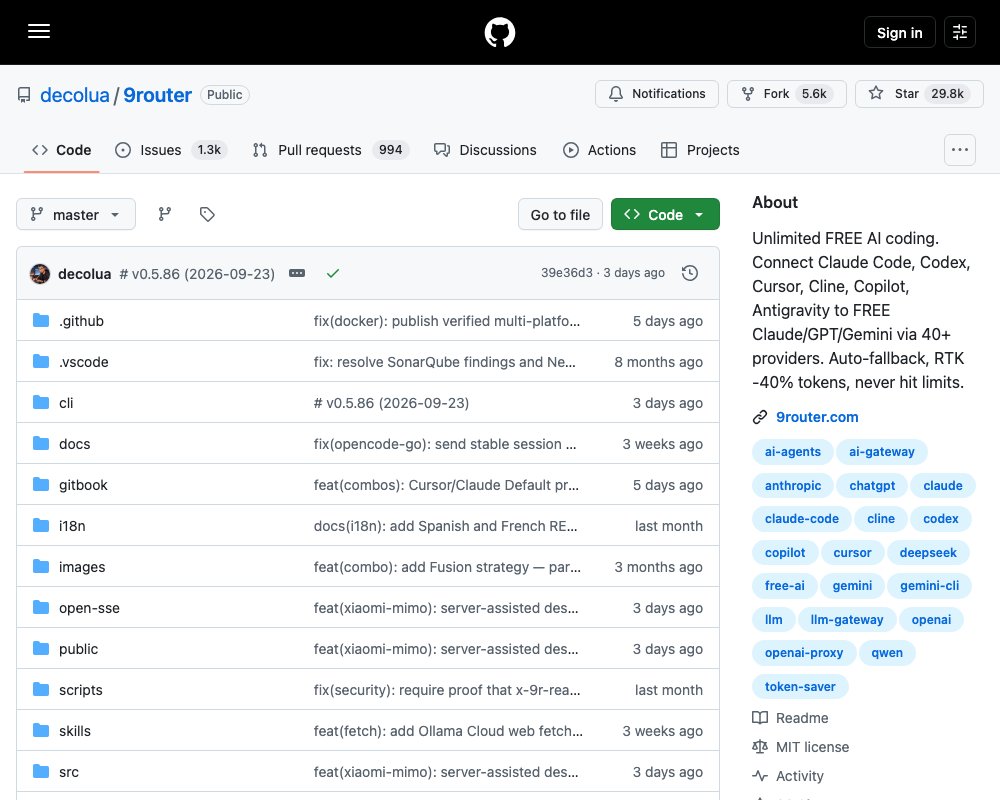Screen dimensions: 1000x800
Task: Open the Discussions tab
Action: click(x=485, y=150)
